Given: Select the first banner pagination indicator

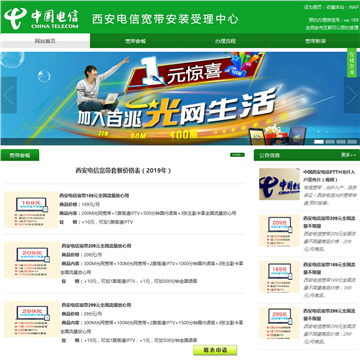Looking at the screenshot, I should tap(319, 142).
